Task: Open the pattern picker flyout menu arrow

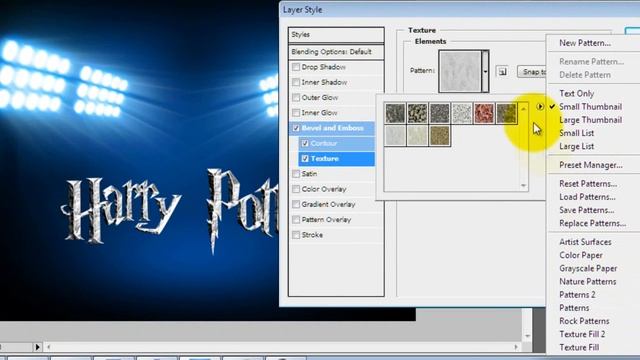Action: tap(540, 107)
